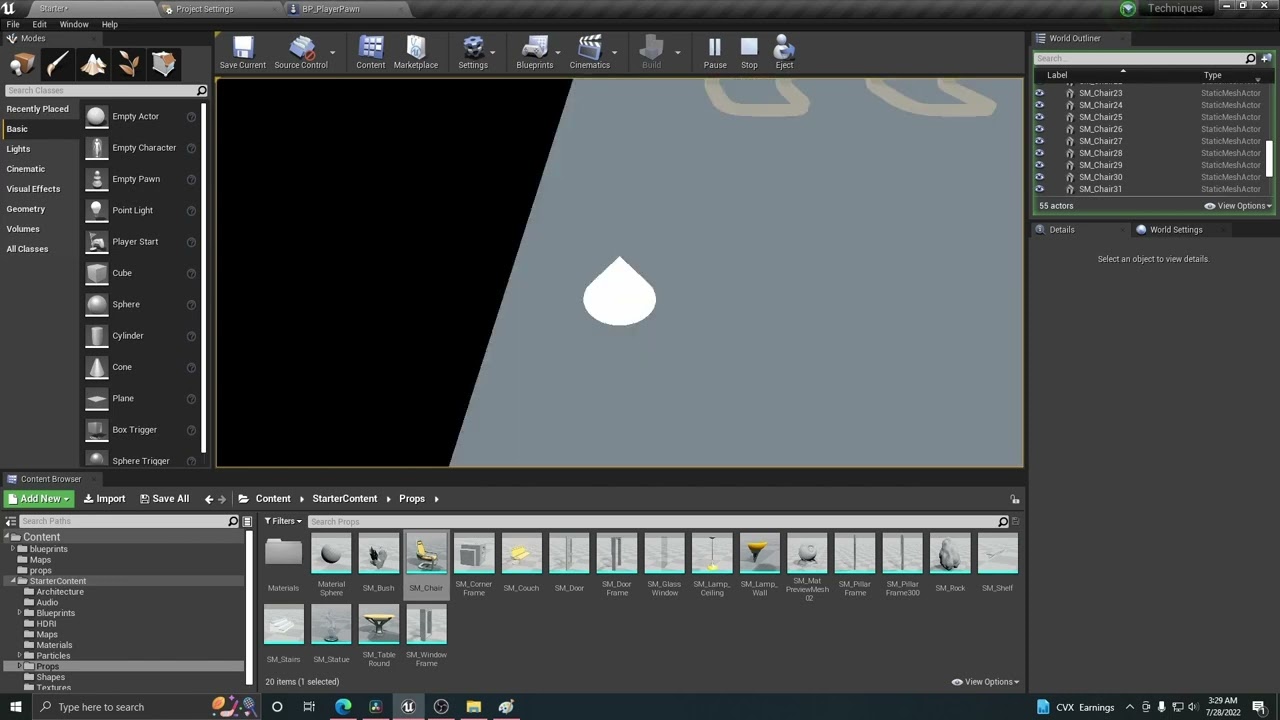This screenshot has height=720, width=1280.
Task: Select the SM_Rock asset thumbnail
Action: pyautogui.click(x=950, y=555)
